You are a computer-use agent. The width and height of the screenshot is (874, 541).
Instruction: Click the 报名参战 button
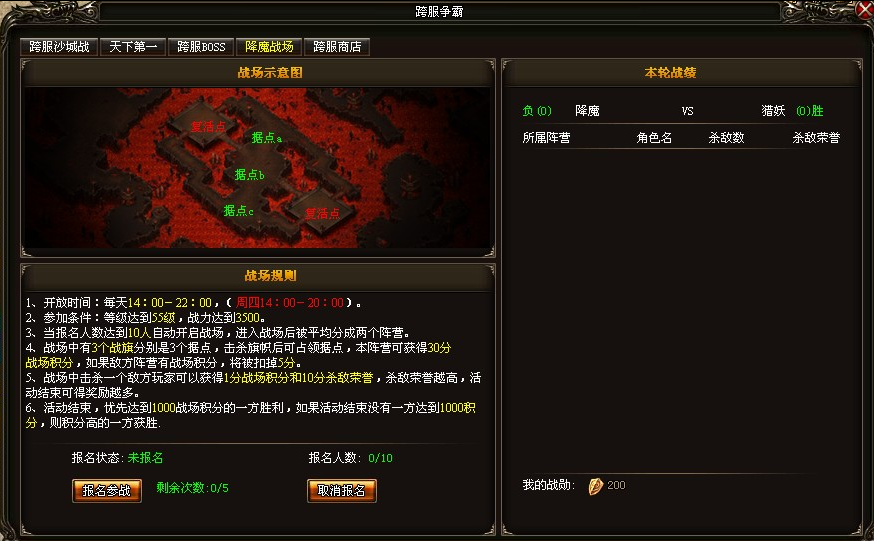[106, 491]
